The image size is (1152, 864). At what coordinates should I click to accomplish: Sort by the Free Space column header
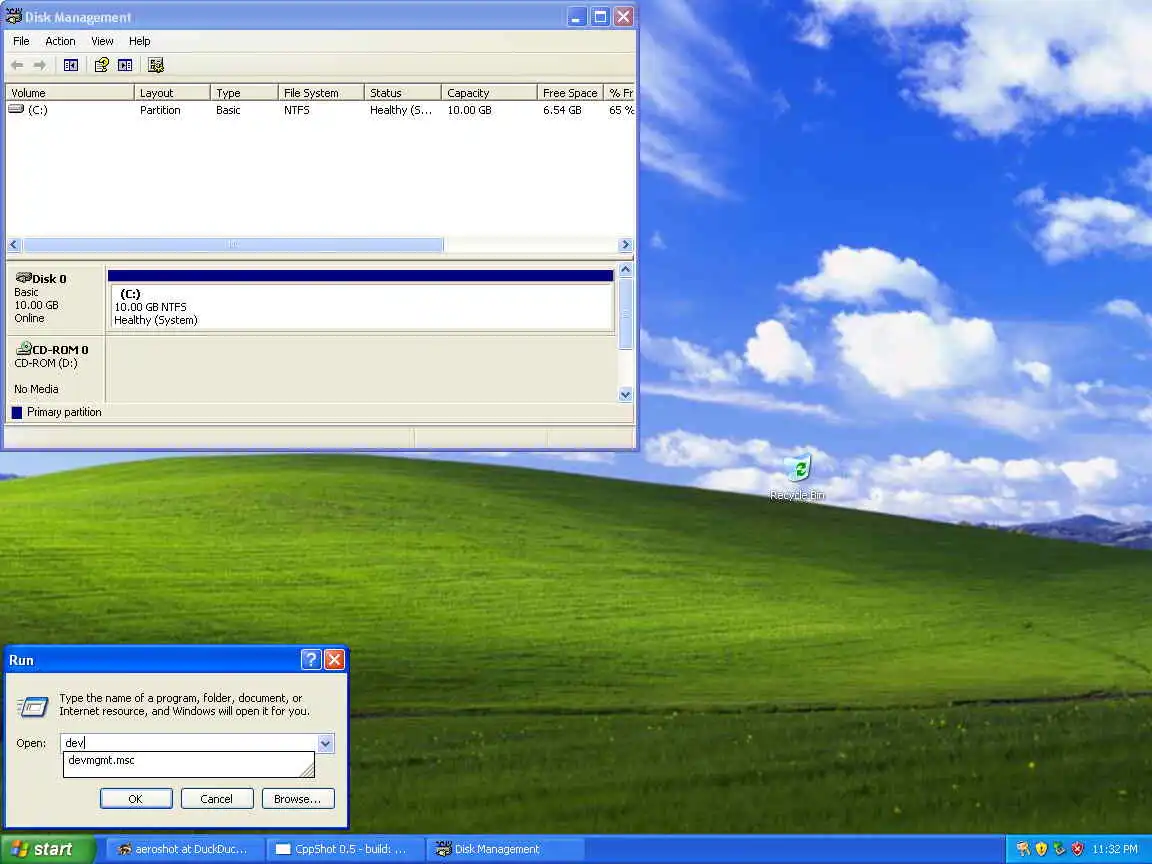click(x=570, y=93)
